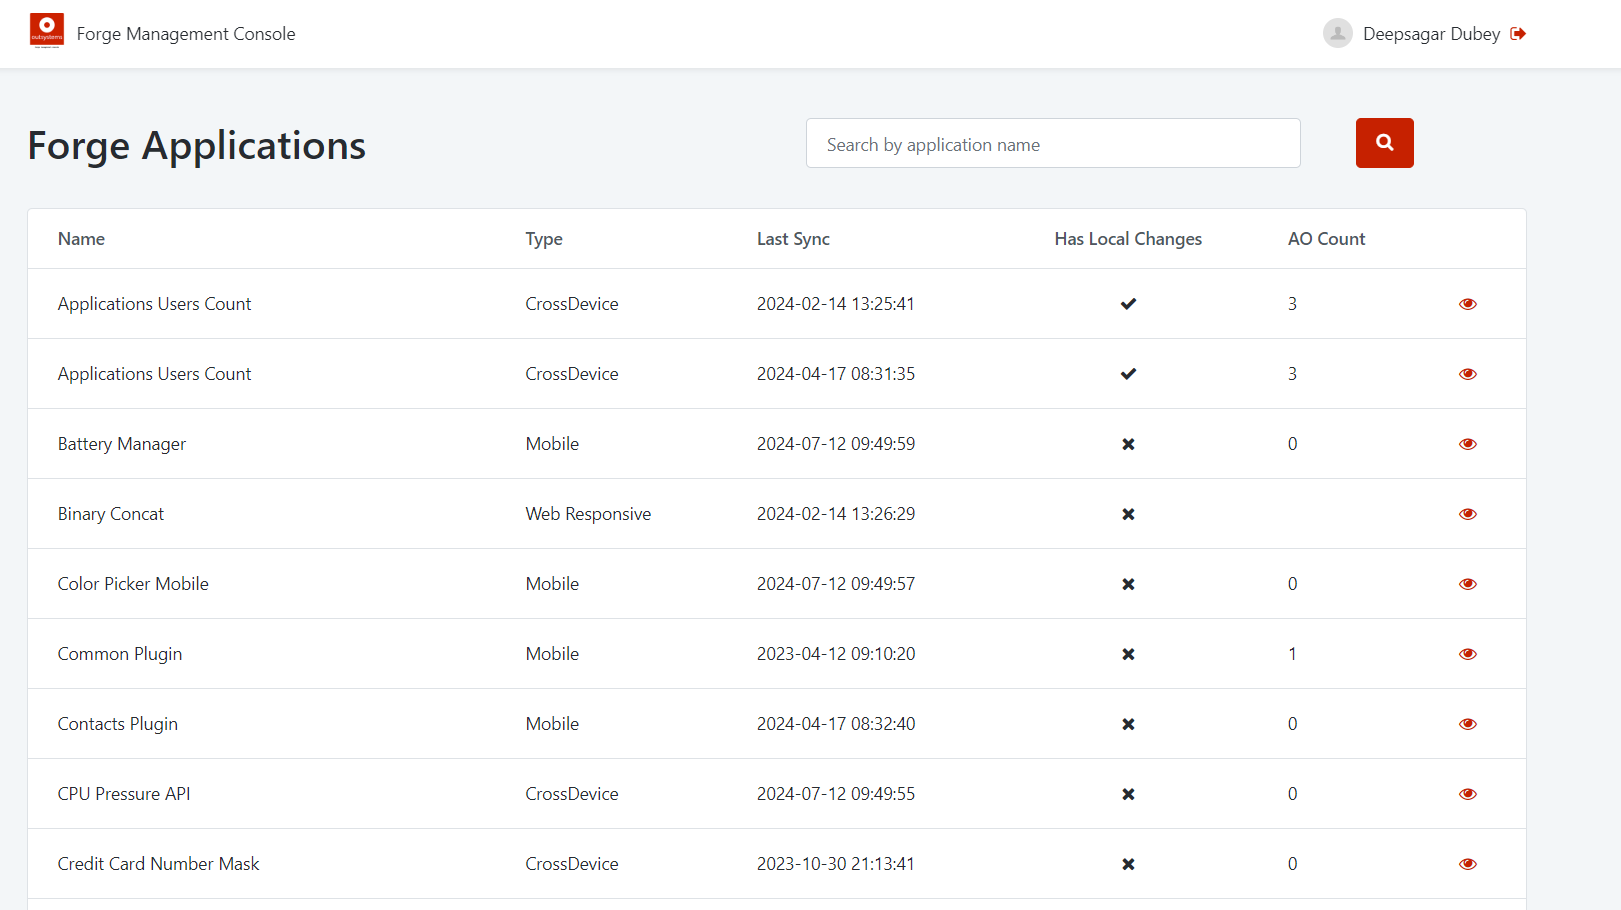Click the OutSystems logo icon
The width and height of the screenshot is (1621, 910).
click(x=45, y=30)
